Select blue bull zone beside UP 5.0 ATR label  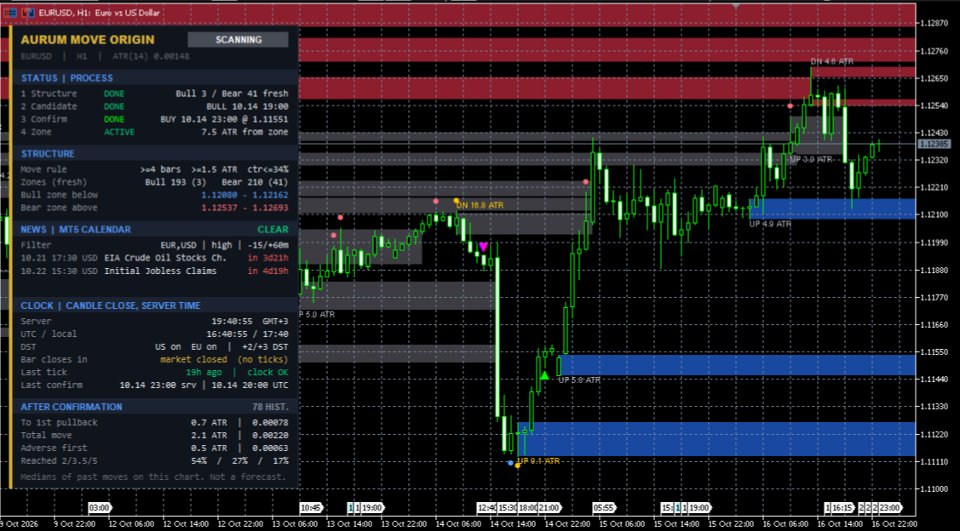738,365
